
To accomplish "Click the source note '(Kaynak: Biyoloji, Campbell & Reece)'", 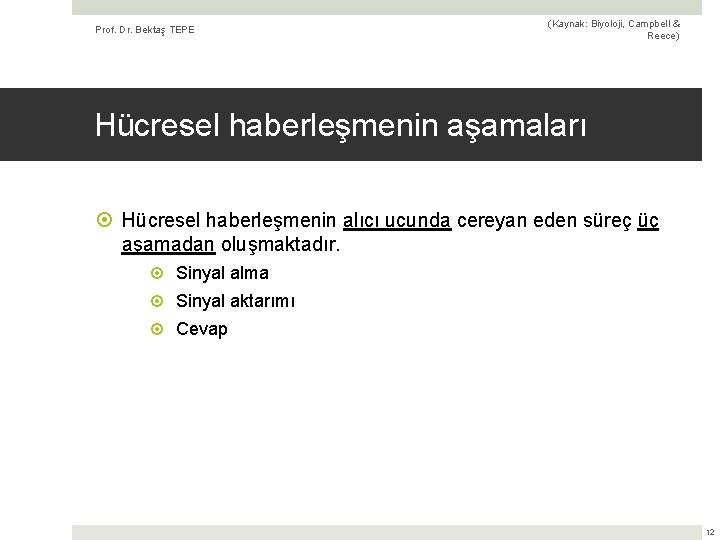I will click(614, 30).
